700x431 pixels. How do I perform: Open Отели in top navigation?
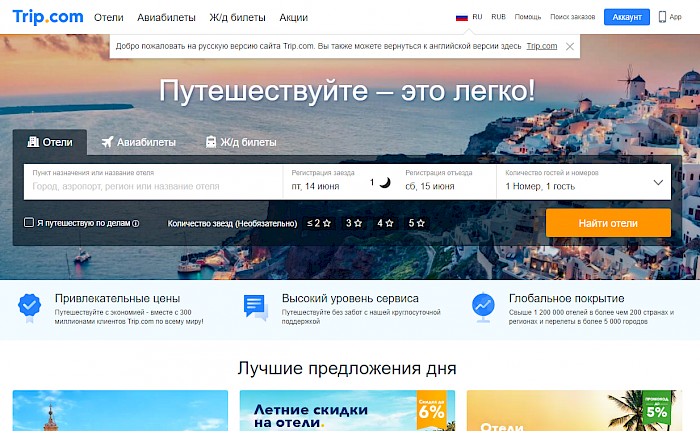click(108, 17)
